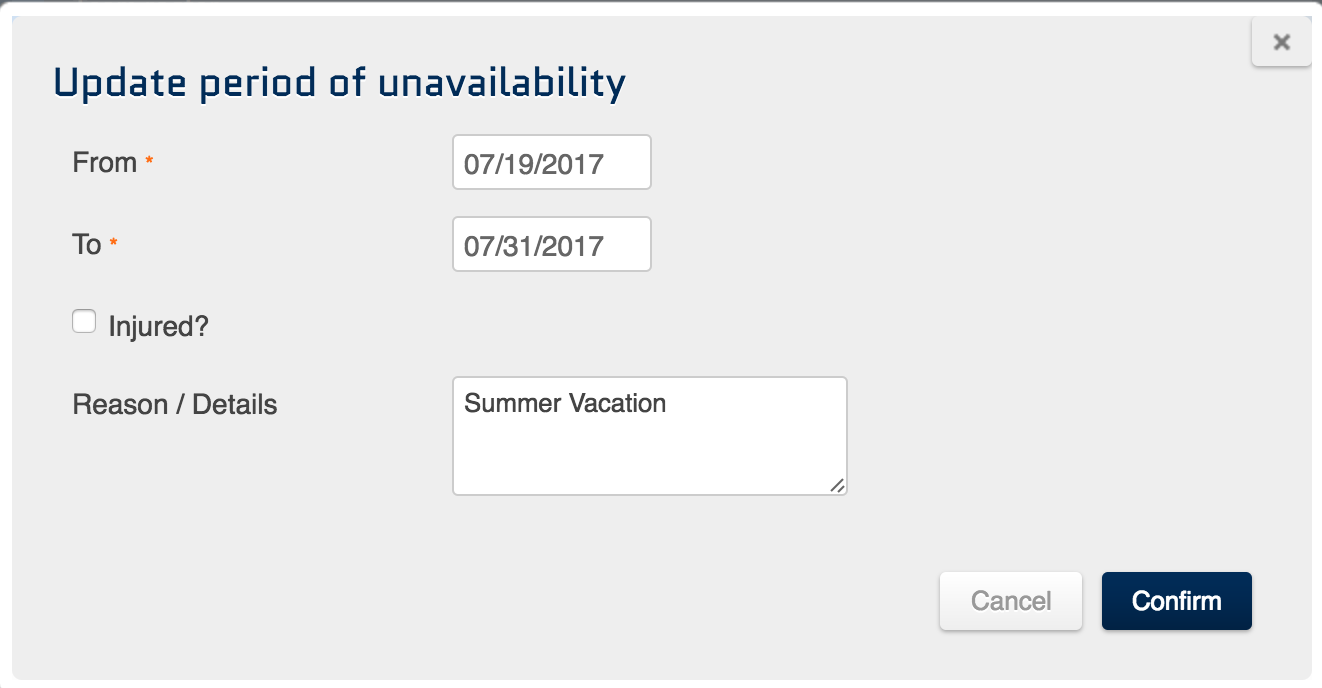
Task: Click the orange asterisk beside From
Action: [149, 161]
